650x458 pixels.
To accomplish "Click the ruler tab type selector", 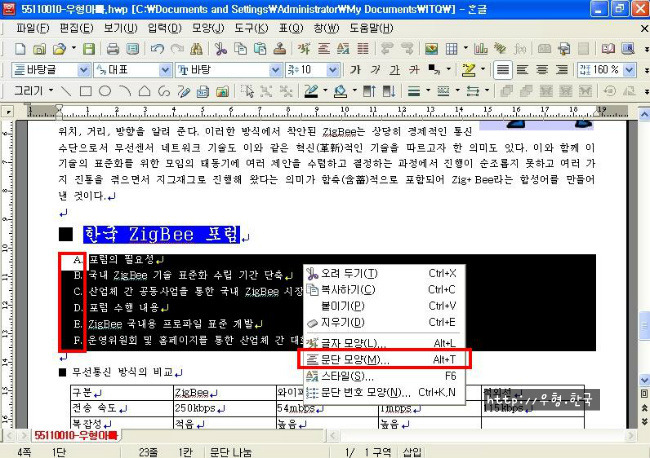I will (x=8, y=111).
